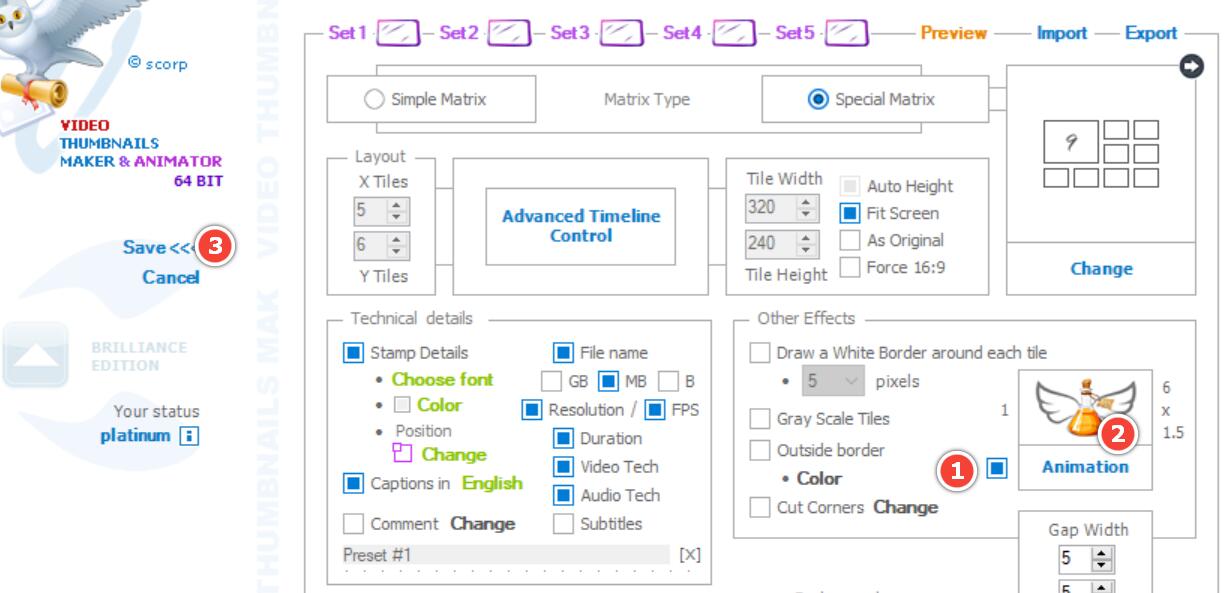Click the Advanced Timeline Control button
The image size is (1230, 593).
pyautogui.click(x=581, y=226)
